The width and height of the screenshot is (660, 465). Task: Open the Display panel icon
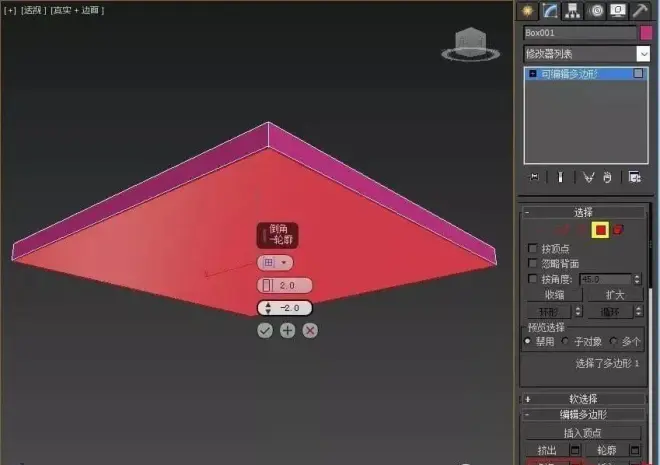tap(617, 10)
